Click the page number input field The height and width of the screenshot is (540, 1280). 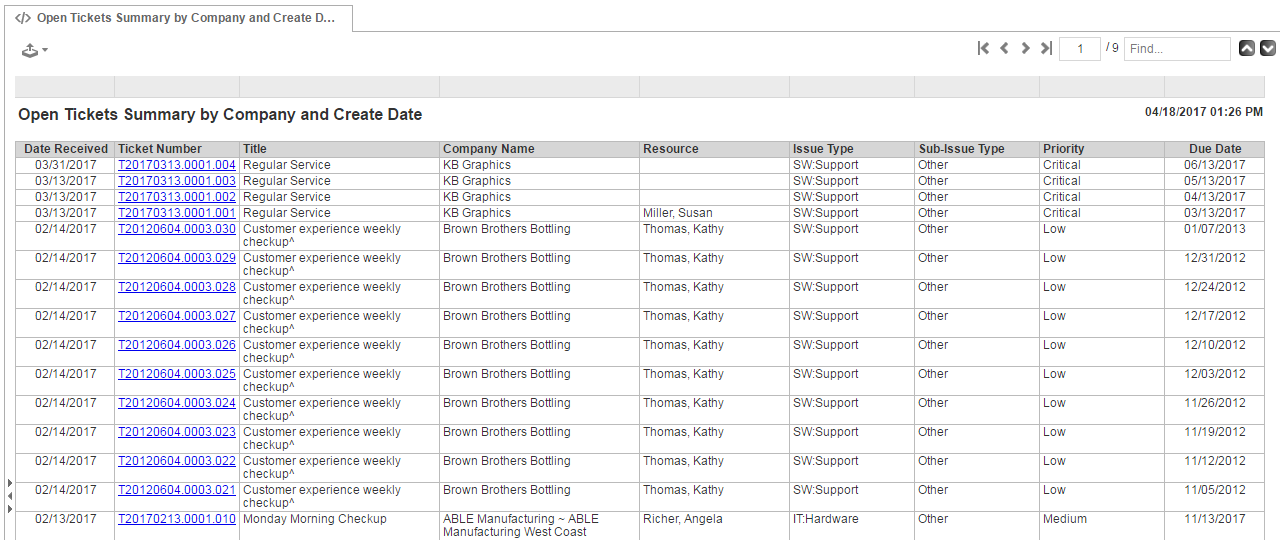pyautogui.click(x=1079, y=48)
